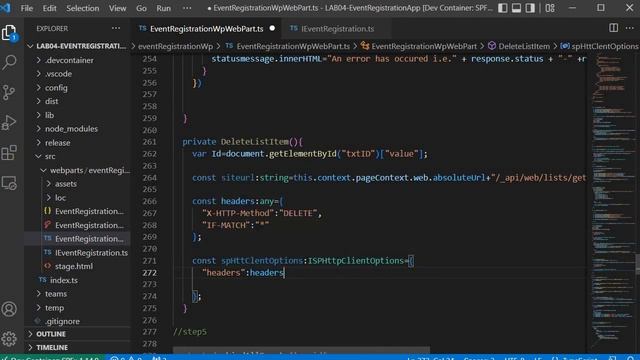Open Run and Debug view

pyautogui.click(x=9, y=122)
